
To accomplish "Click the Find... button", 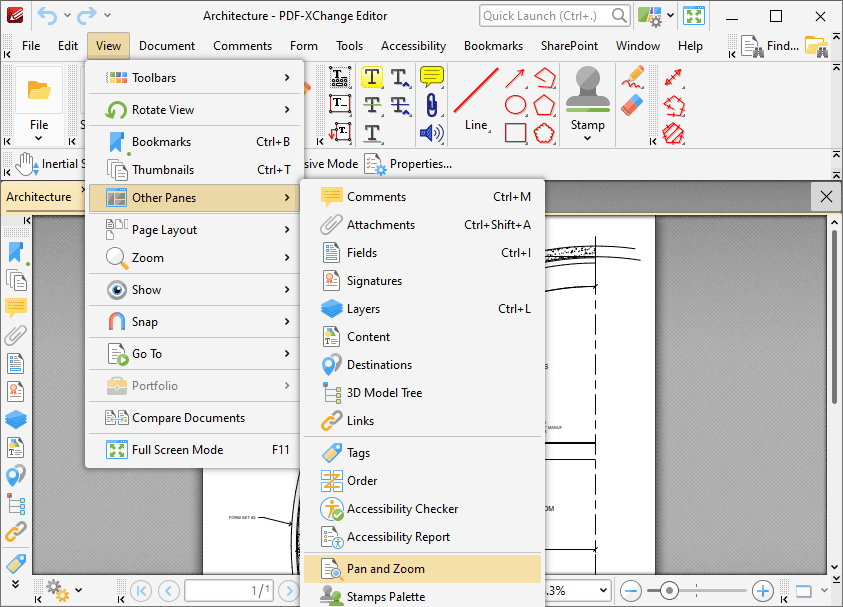I will tap(770, 46).
